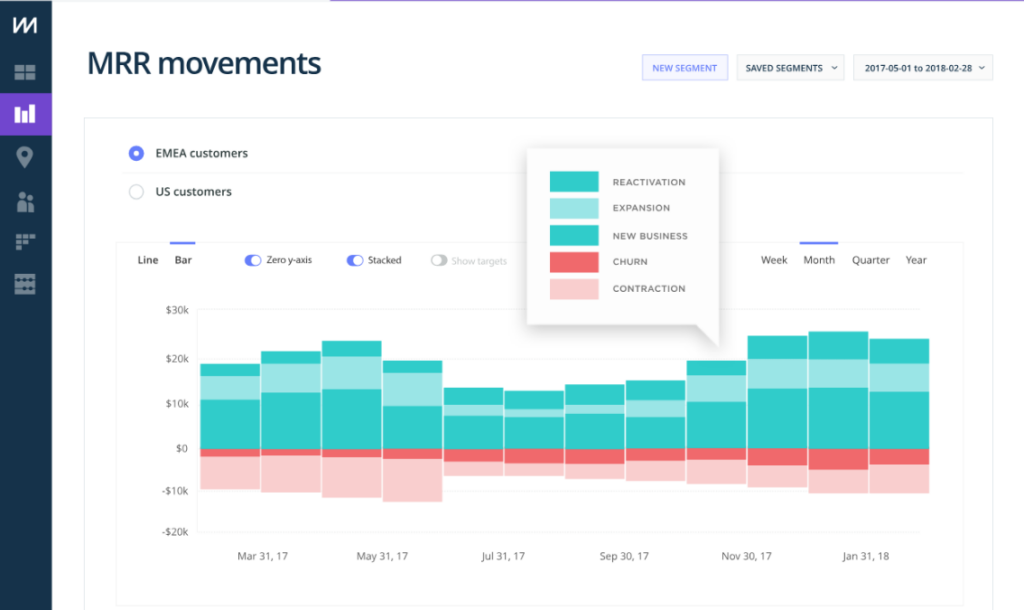Toggle the Stacked switch

point(355,261)
